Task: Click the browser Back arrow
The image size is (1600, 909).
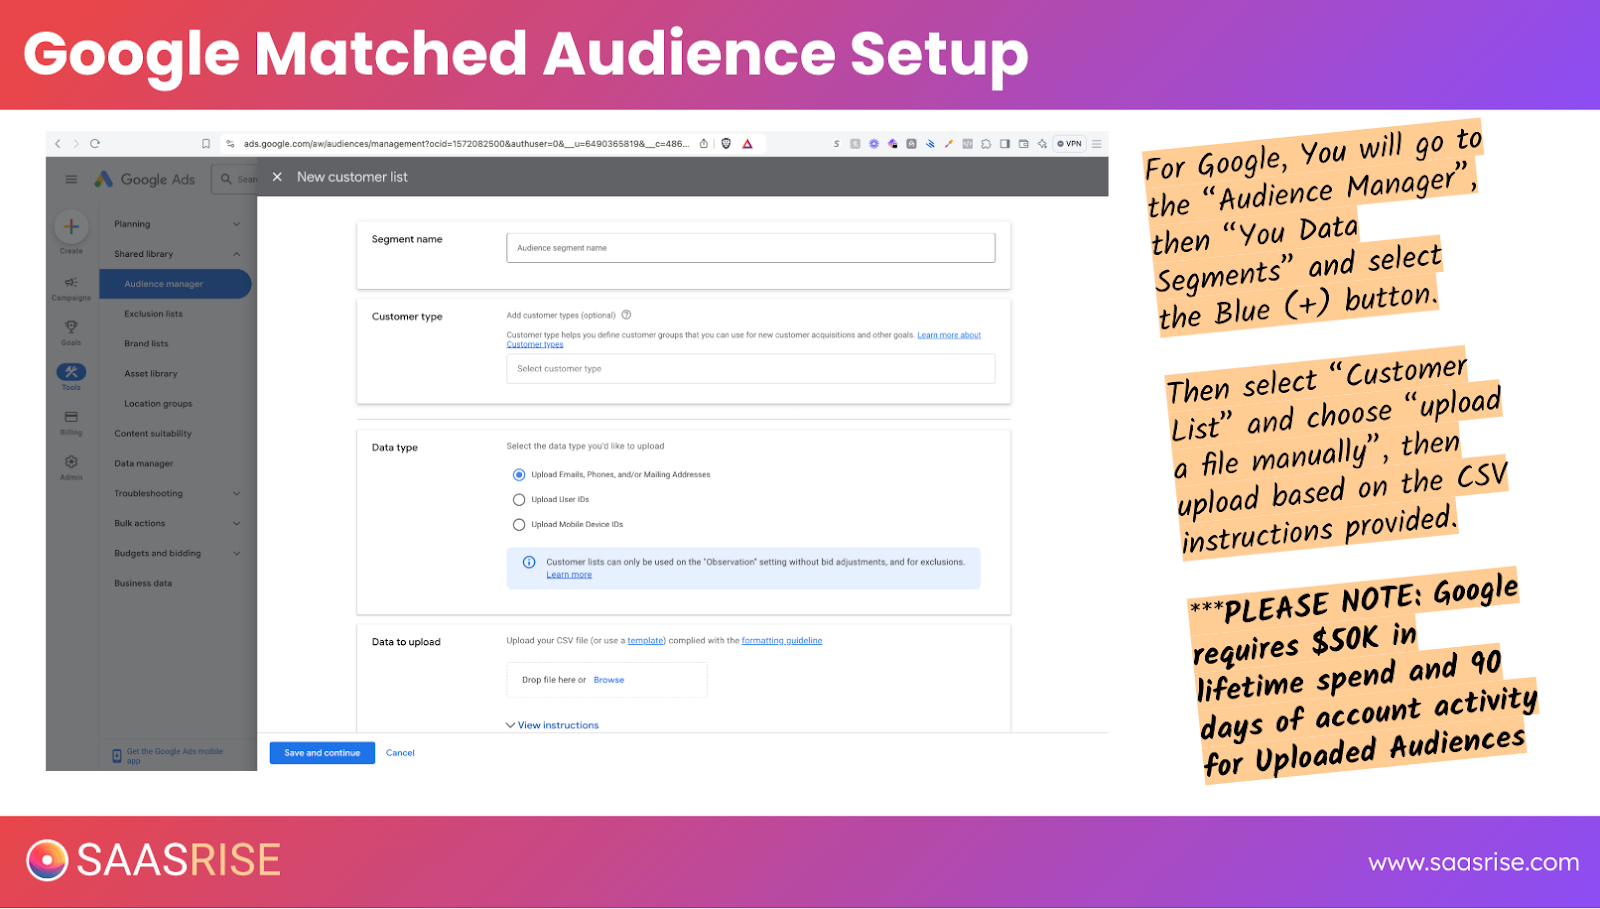Action: coord(58,144)
